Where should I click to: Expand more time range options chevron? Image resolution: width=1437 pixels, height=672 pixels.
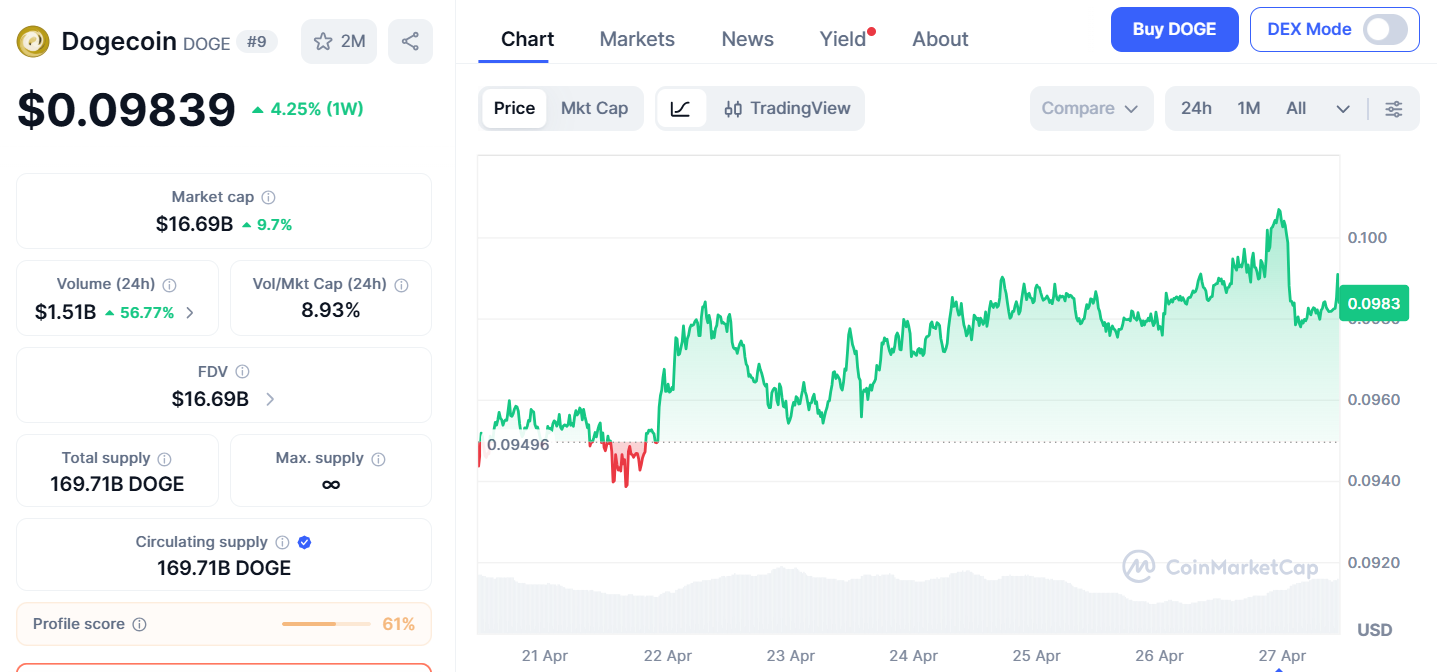[x=1343, y=109]
